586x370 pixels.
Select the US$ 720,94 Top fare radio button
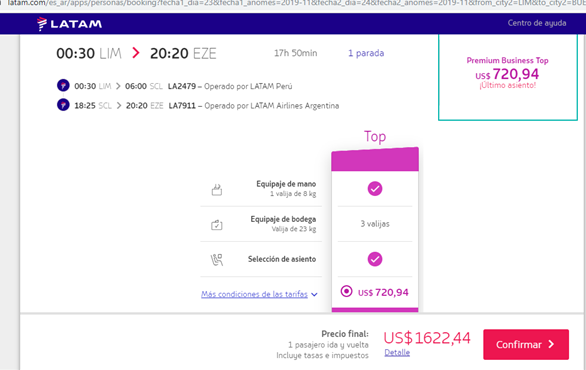tap(346, 291)
